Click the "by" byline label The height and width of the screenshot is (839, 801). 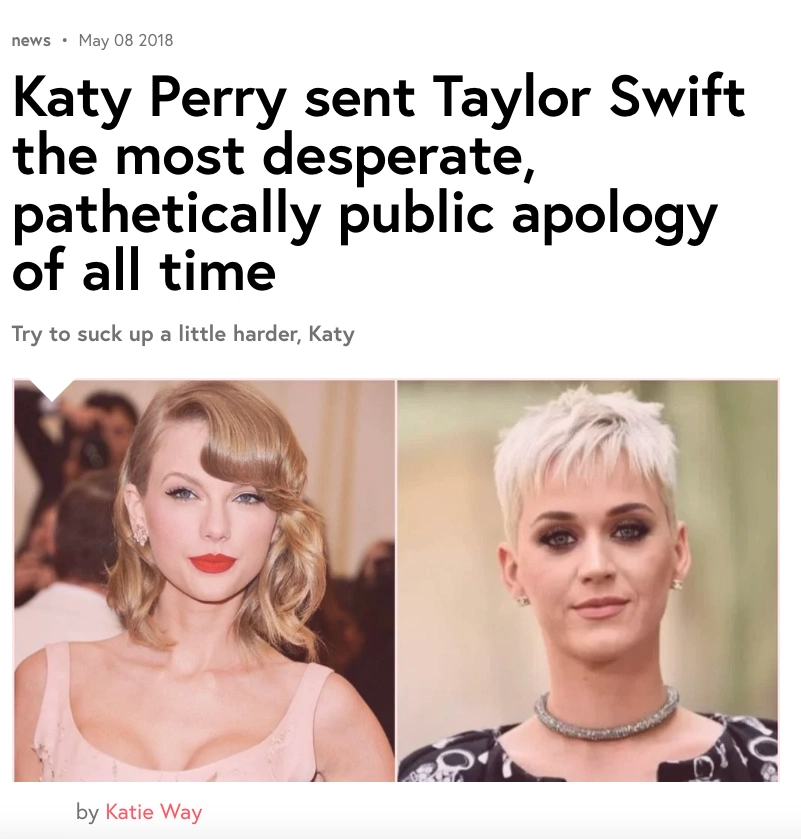pos(87,812)
